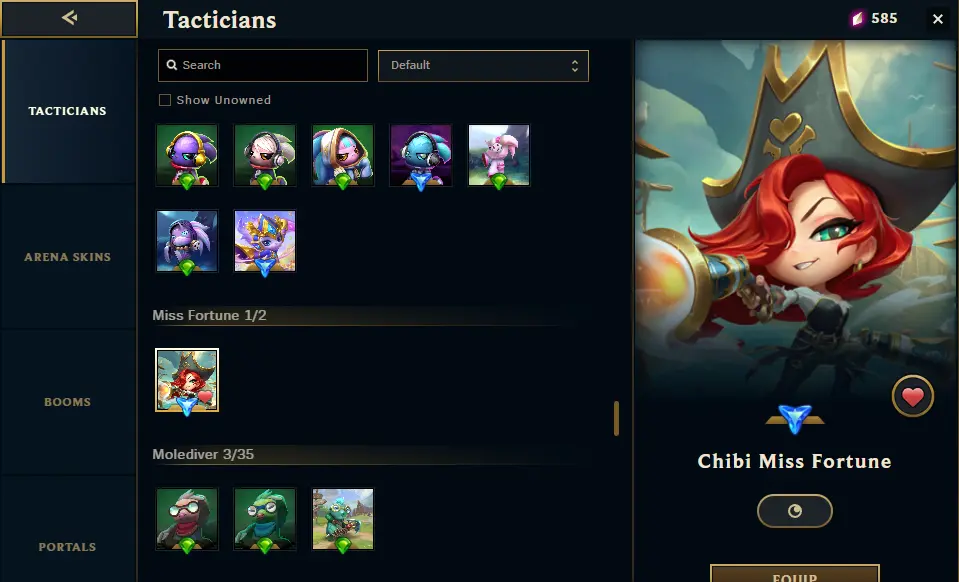The width and height of the screenshot is (959, 582).
Task: Select the purple headphones sprite tactician
Action: coord(187,155)
